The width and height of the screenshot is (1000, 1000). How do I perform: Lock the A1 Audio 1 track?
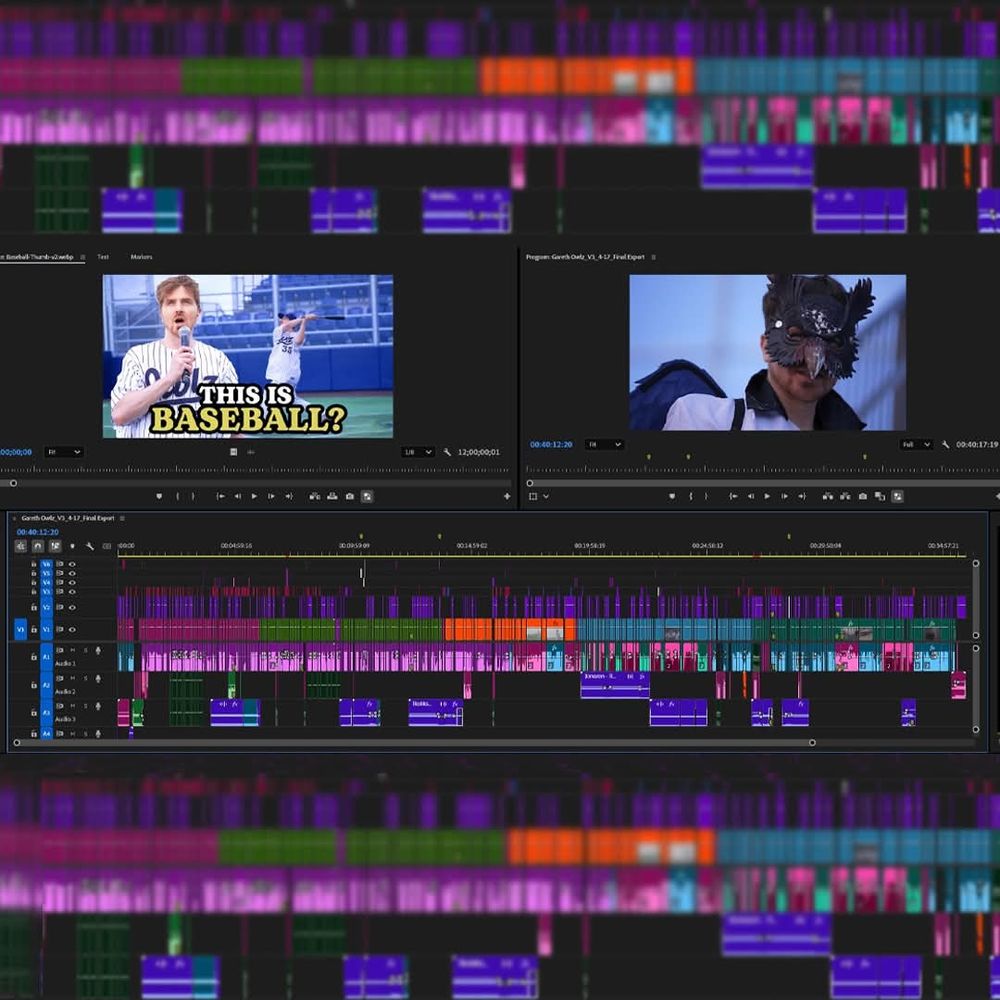[x=34, y=656]
